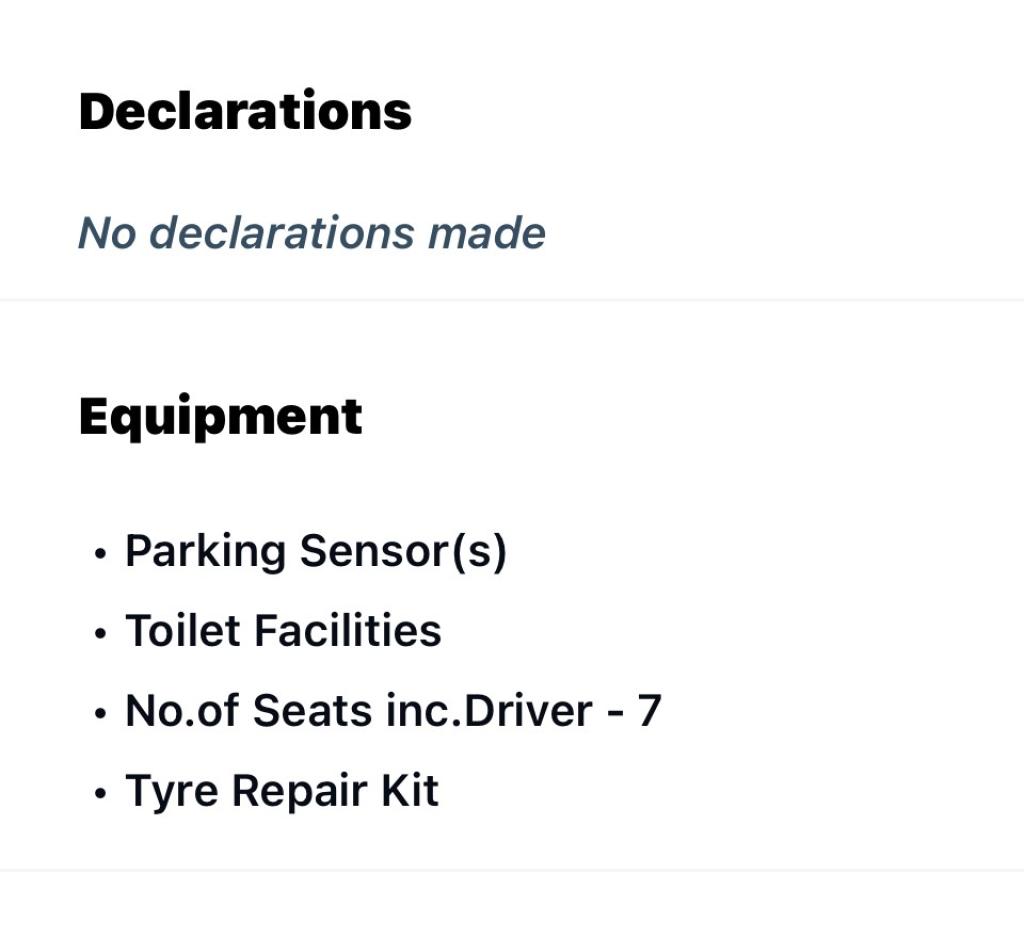Screen dimensions: 1024x938
Task: Click the seat count number 7
Action: click(649, 711)
